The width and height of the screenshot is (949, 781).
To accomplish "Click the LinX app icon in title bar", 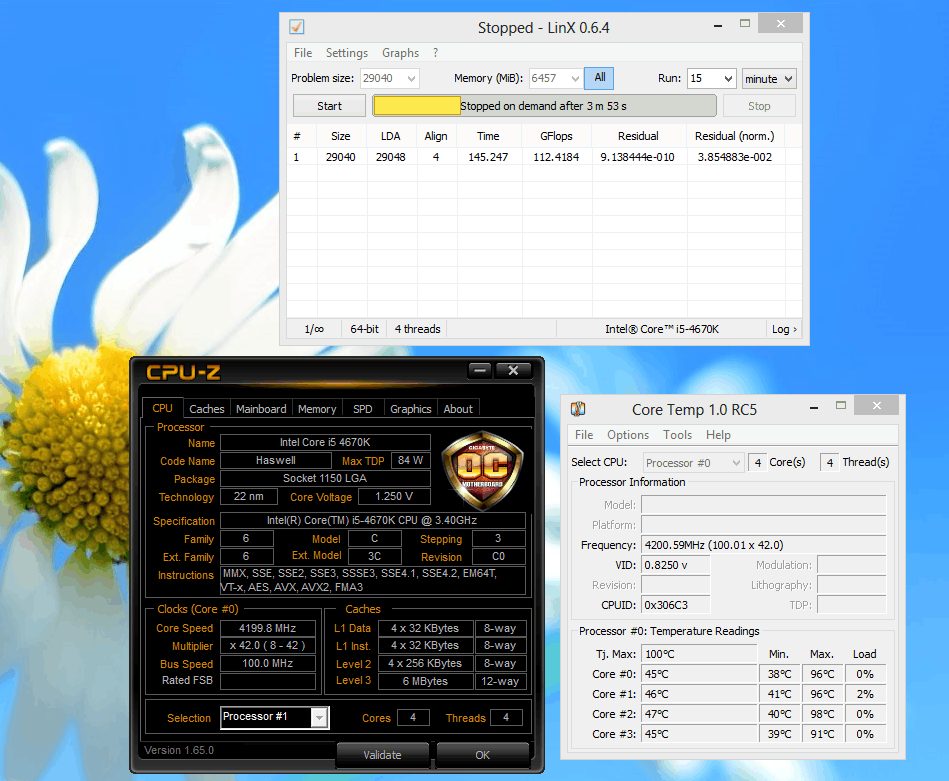I will [297, 27].
